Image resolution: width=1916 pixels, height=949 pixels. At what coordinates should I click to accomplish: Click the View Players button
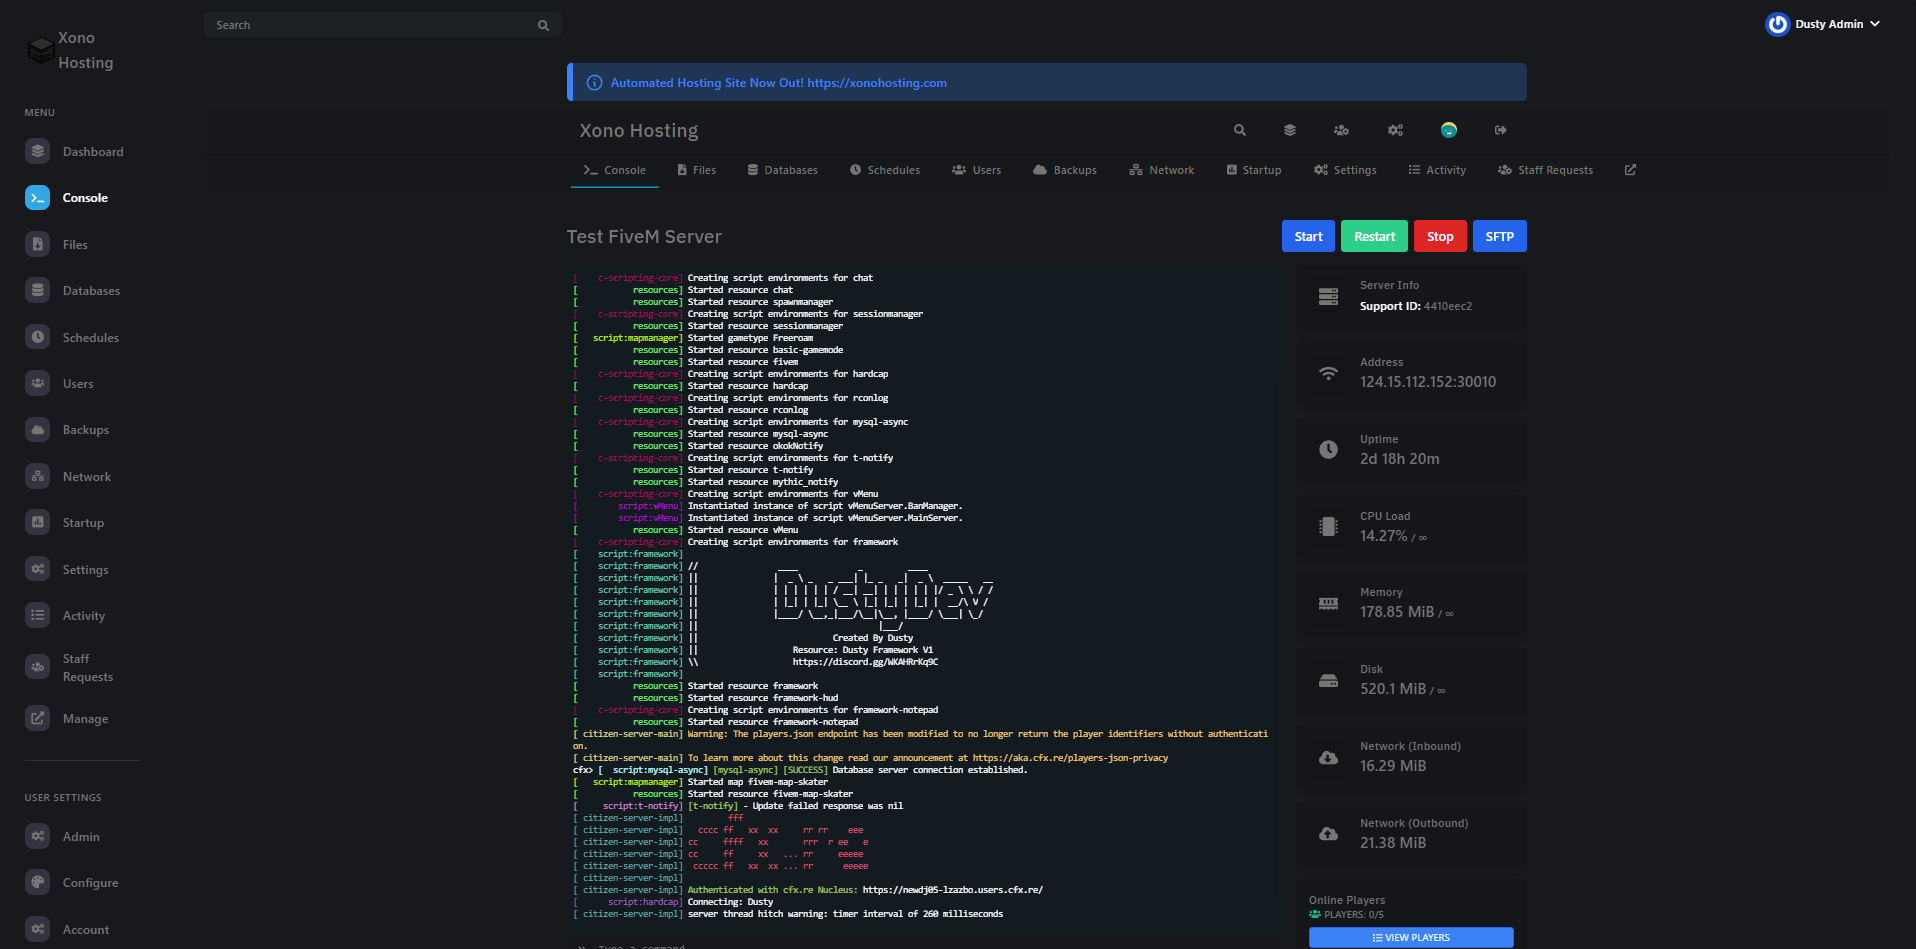pos(1410,937)
